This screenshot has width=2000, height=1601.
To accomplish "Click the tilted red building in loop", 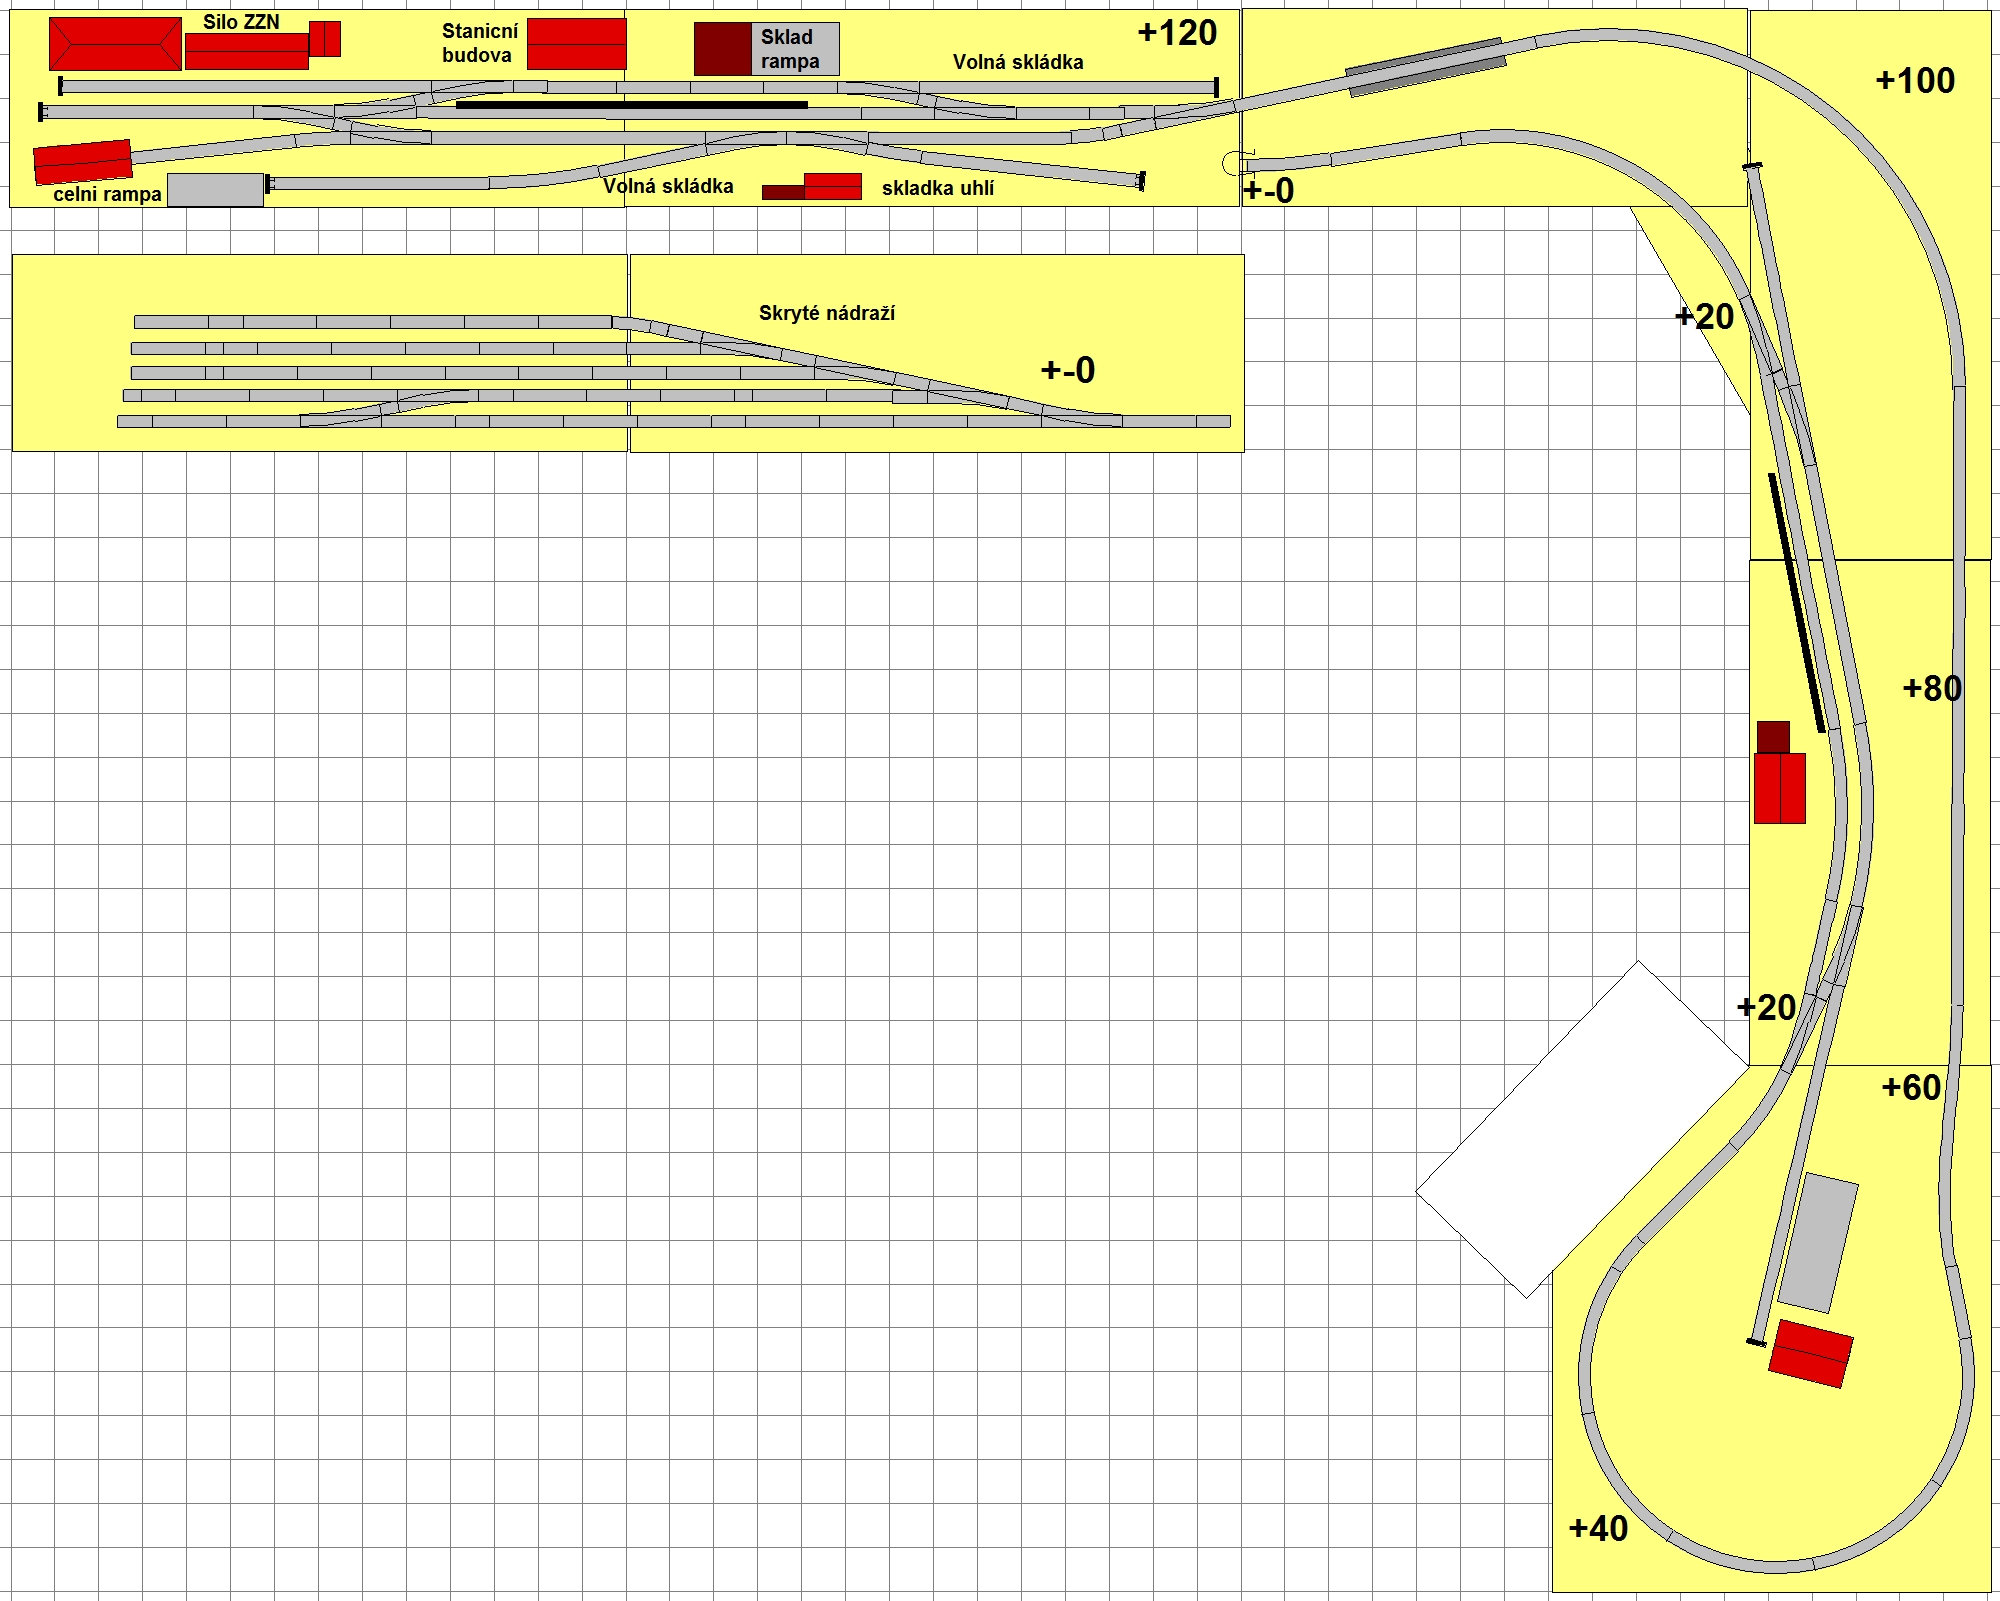I will [1811, 1354].
